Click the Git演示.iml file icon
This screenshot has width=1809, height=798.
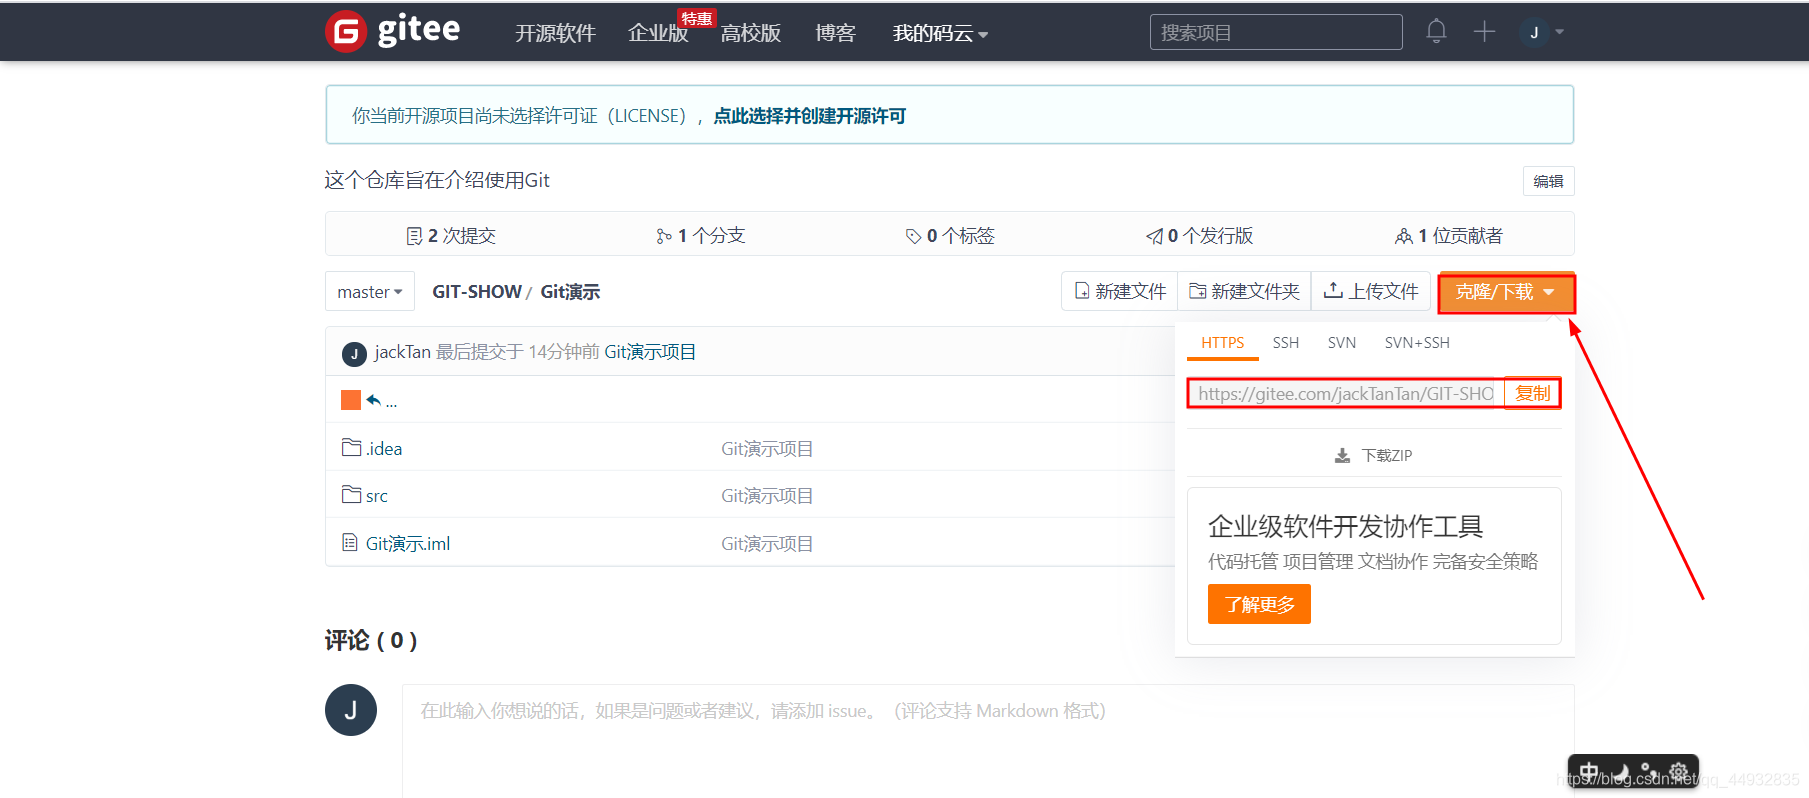pos(350,542)
